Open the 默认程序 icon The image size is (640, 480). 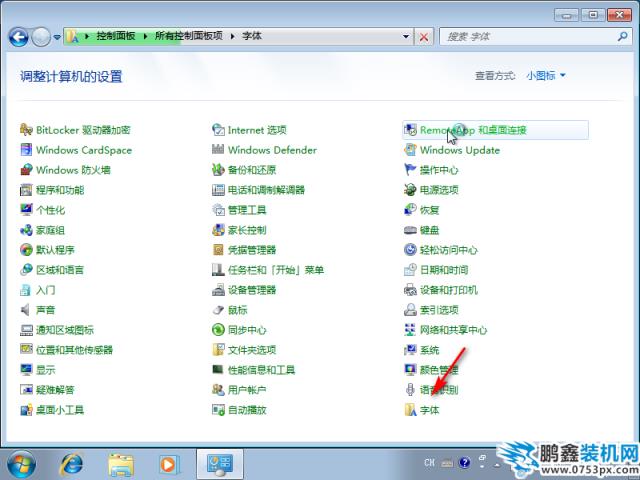[26, 250]
